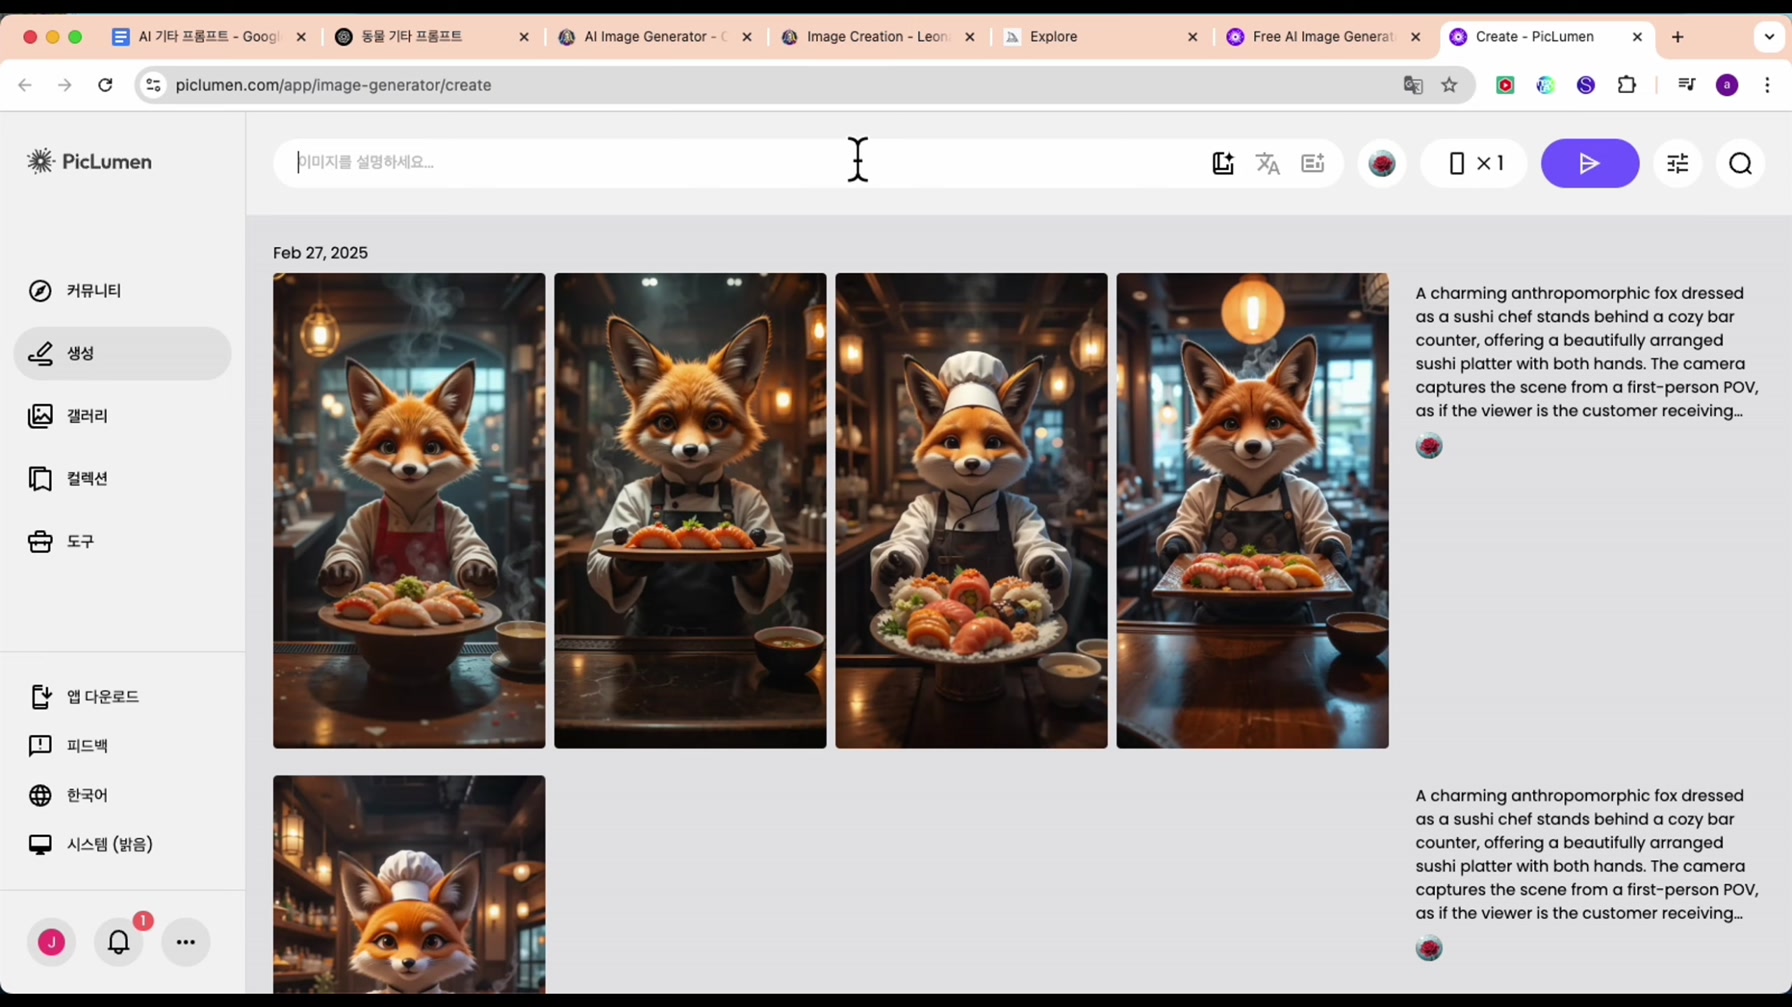This screenshot has height=1007, width=1792.
Task: Close the Explore browser tab
Action: (1192, 37)
